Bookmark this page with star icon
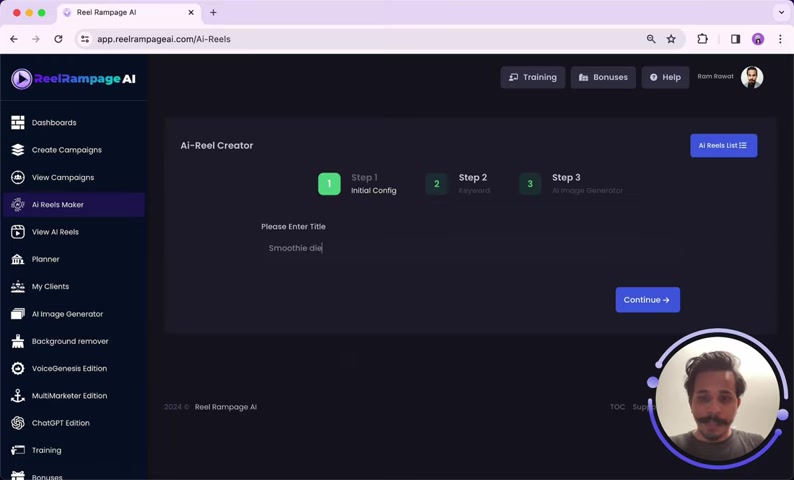This screenshot has width=794, height=480. 671,39
